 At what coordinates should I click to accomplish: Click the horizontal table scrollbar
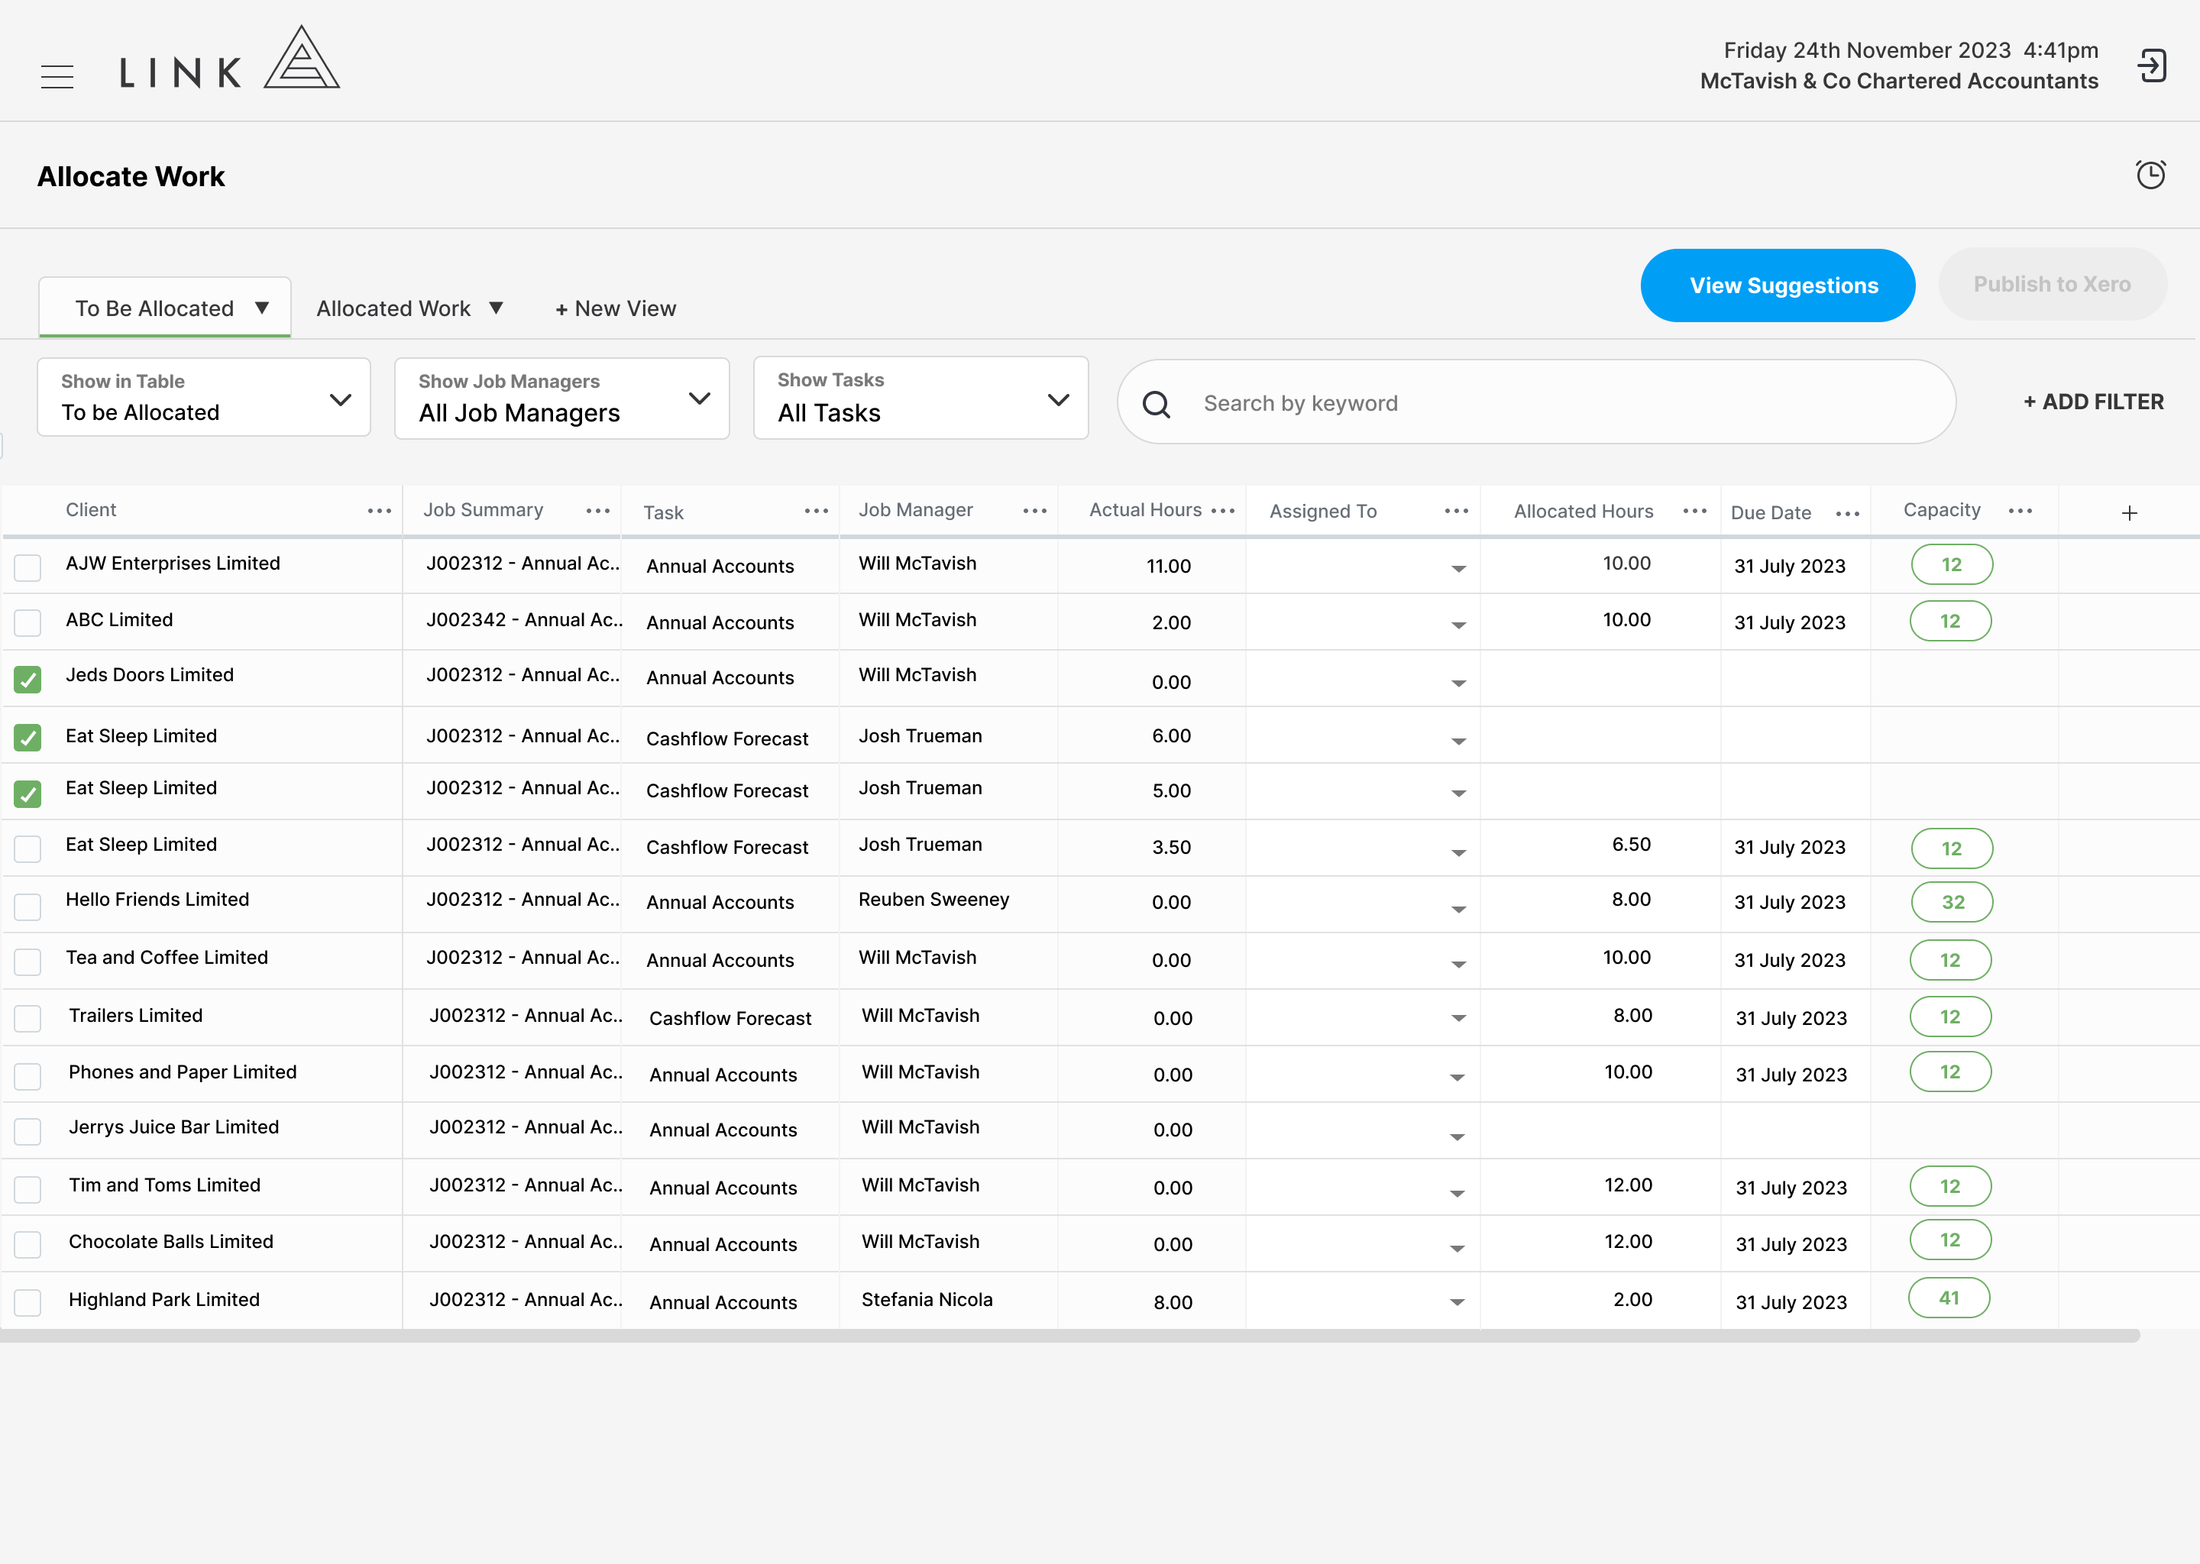coord(1070,1336)
